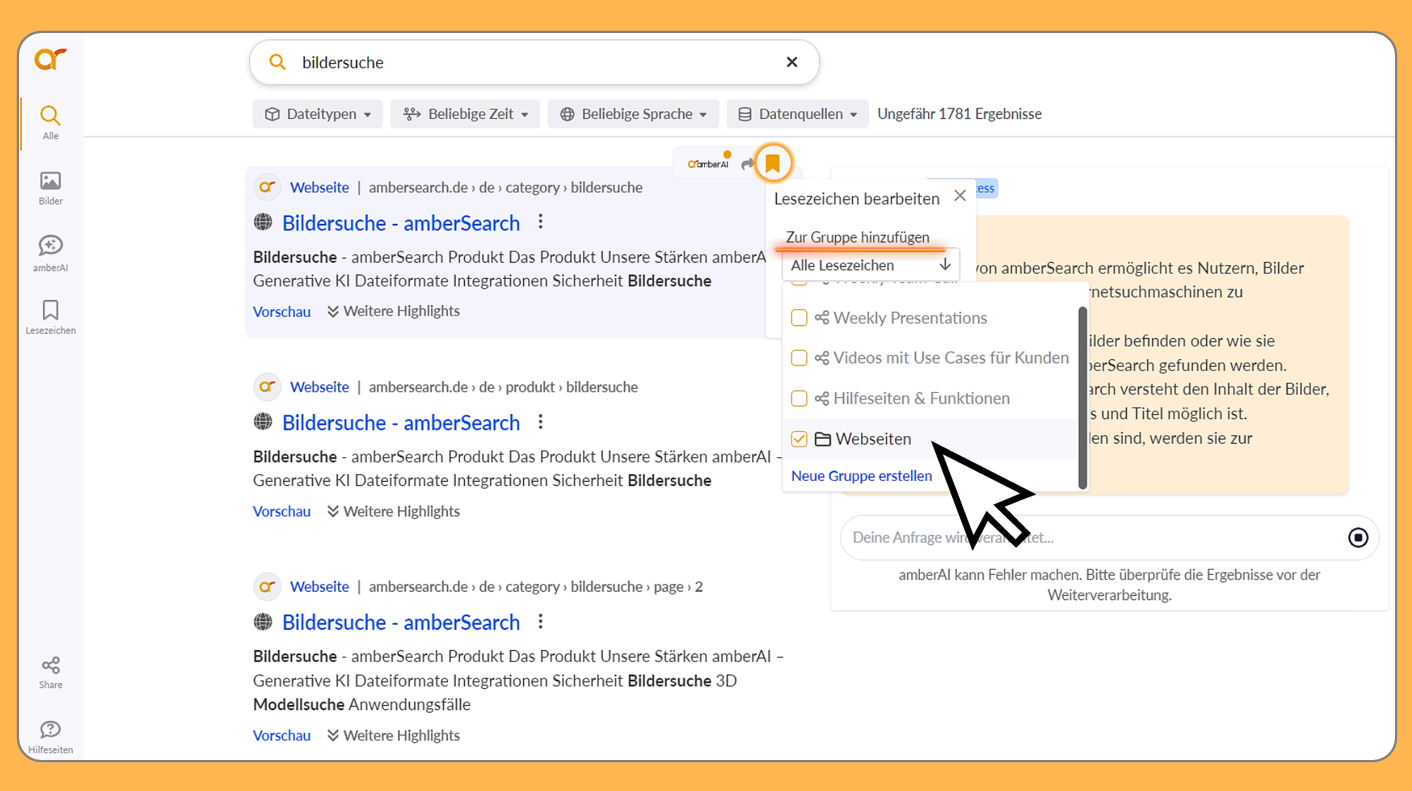Click amber source icon of produkt result
This screenshot has width=1412, height=791.
(x=267, y=386)
